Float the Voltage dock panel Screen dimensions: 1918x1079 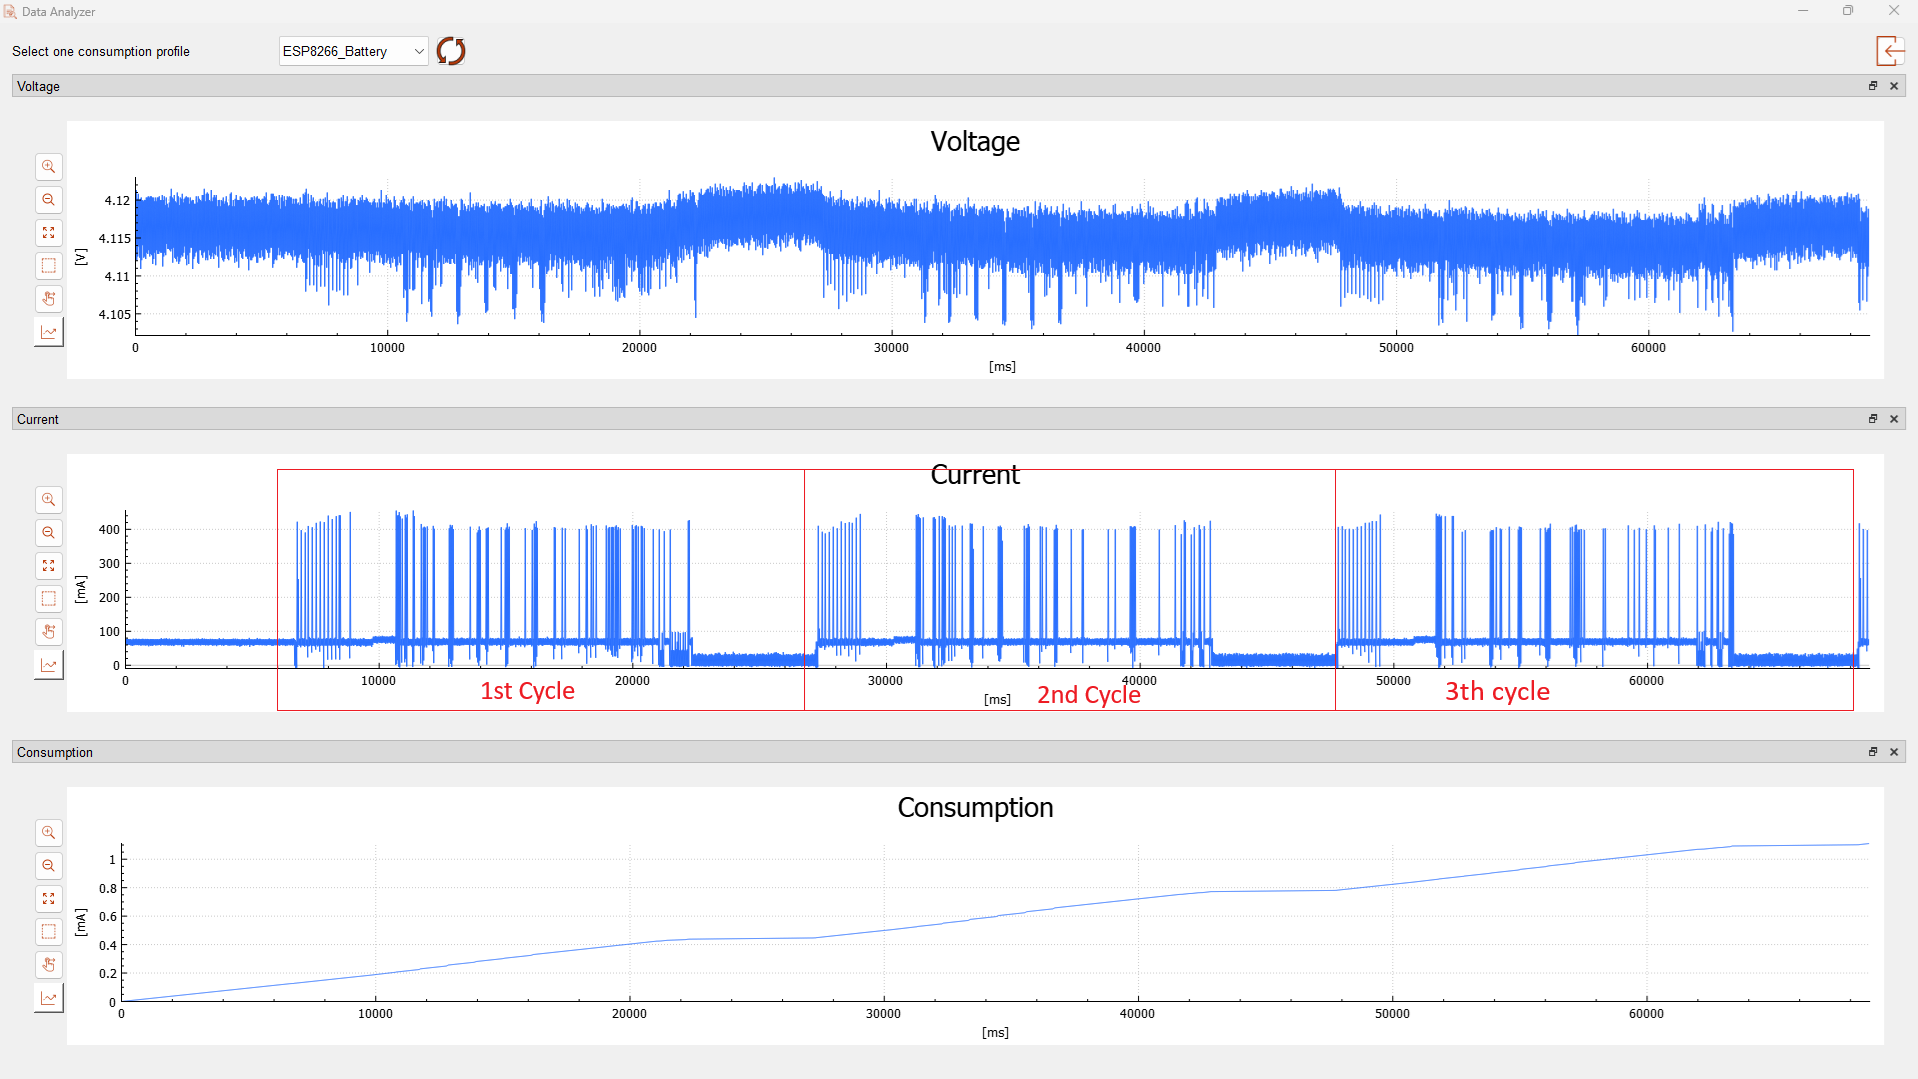coord(1873,86)
